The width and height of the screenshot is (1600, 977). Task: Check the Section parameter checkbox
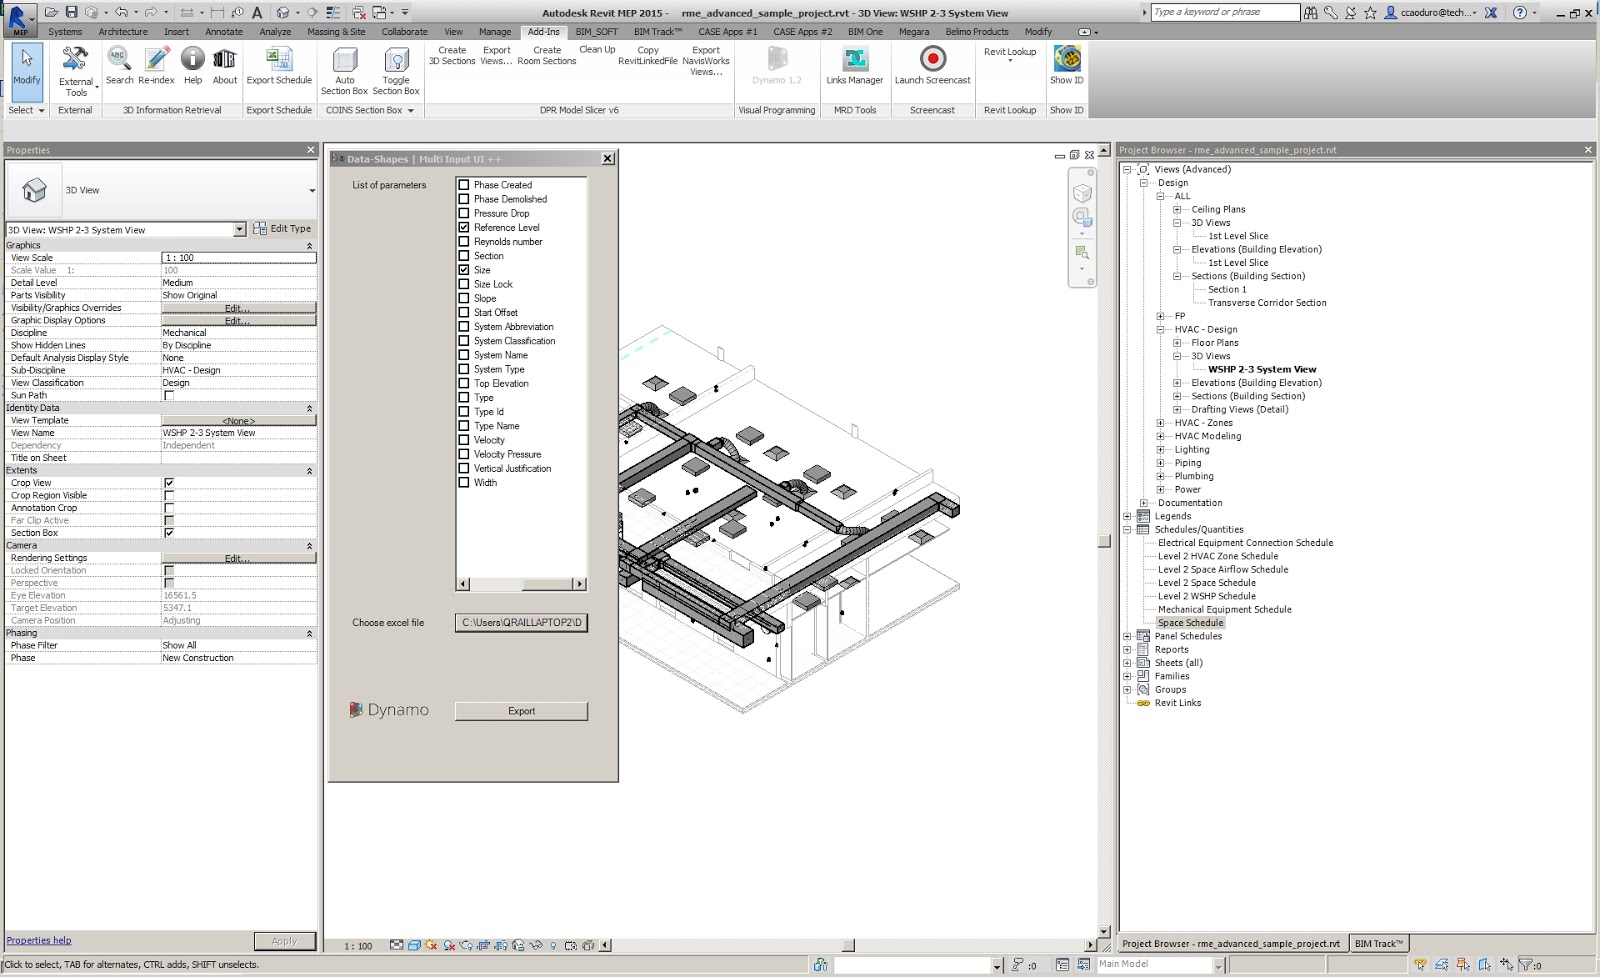[463, 255]
